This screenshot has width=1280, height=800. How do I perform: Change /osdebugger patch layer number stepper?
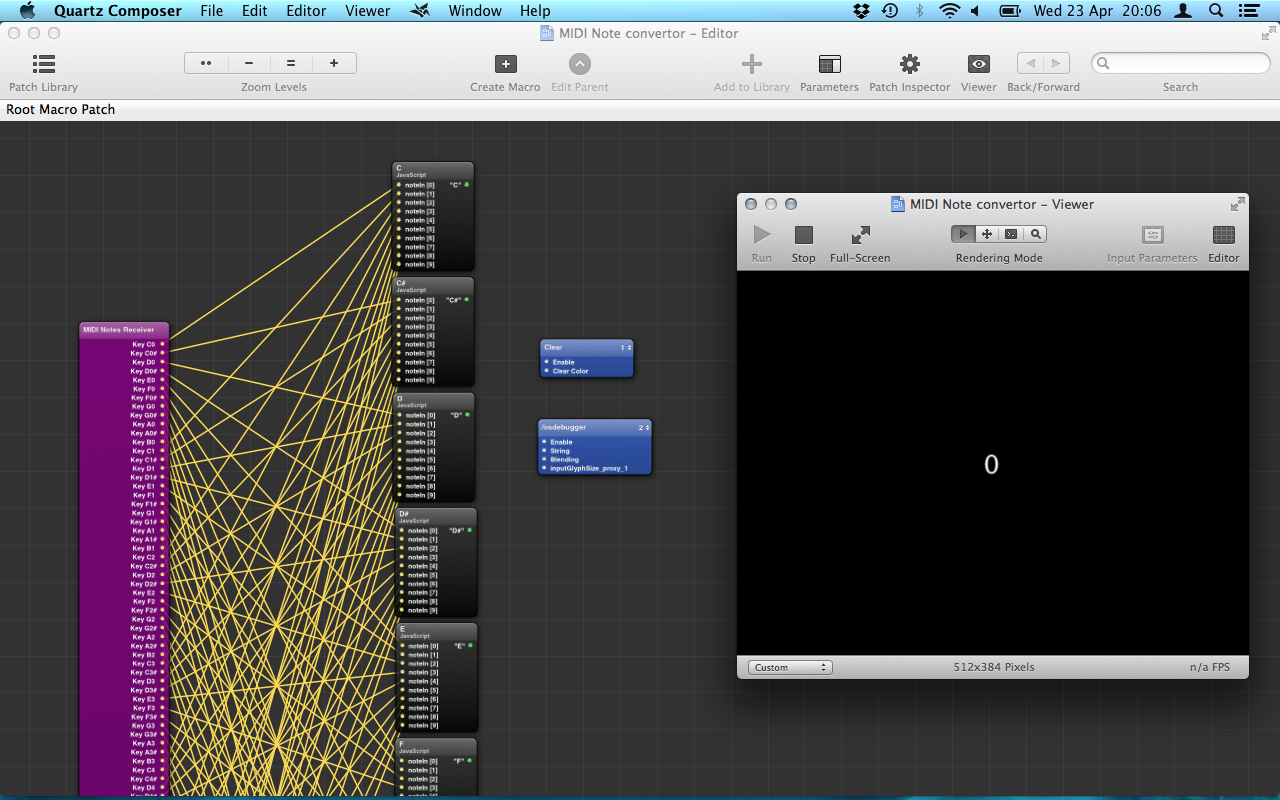[x=644, y=427]
